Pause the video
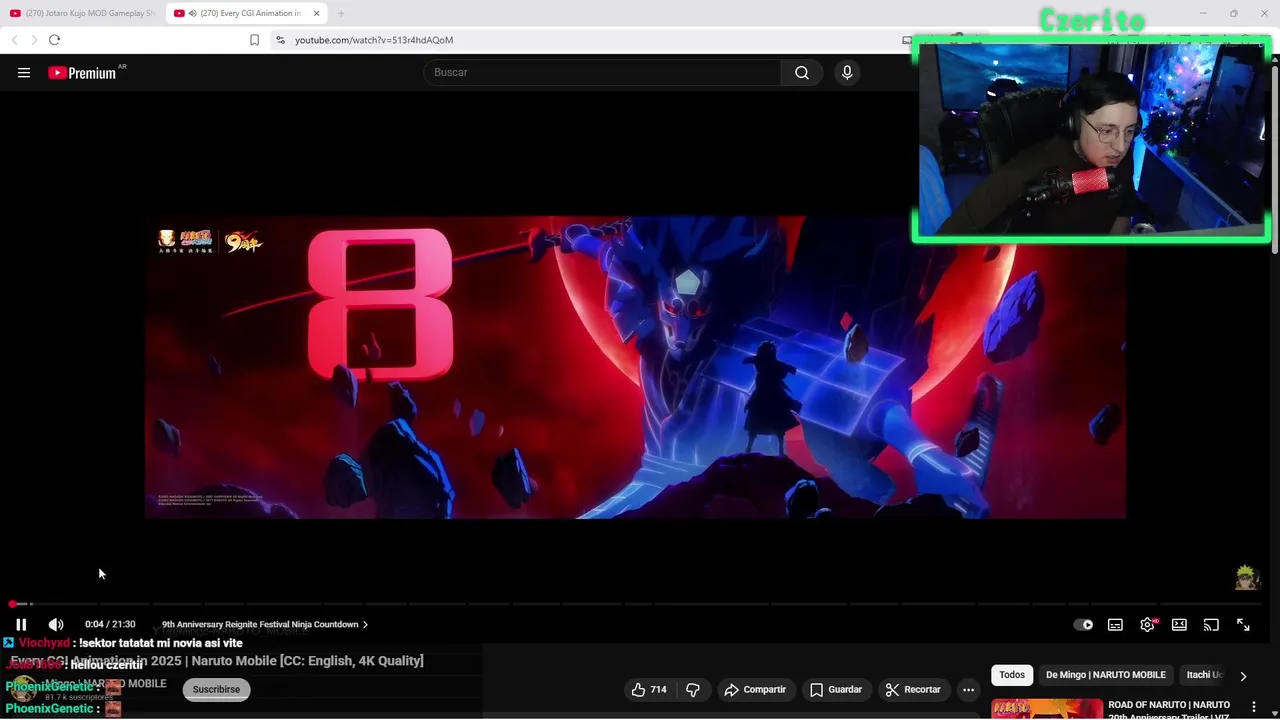Image resolution: width=1280 pixels, height=720 pixels. [x=21, y=624]
